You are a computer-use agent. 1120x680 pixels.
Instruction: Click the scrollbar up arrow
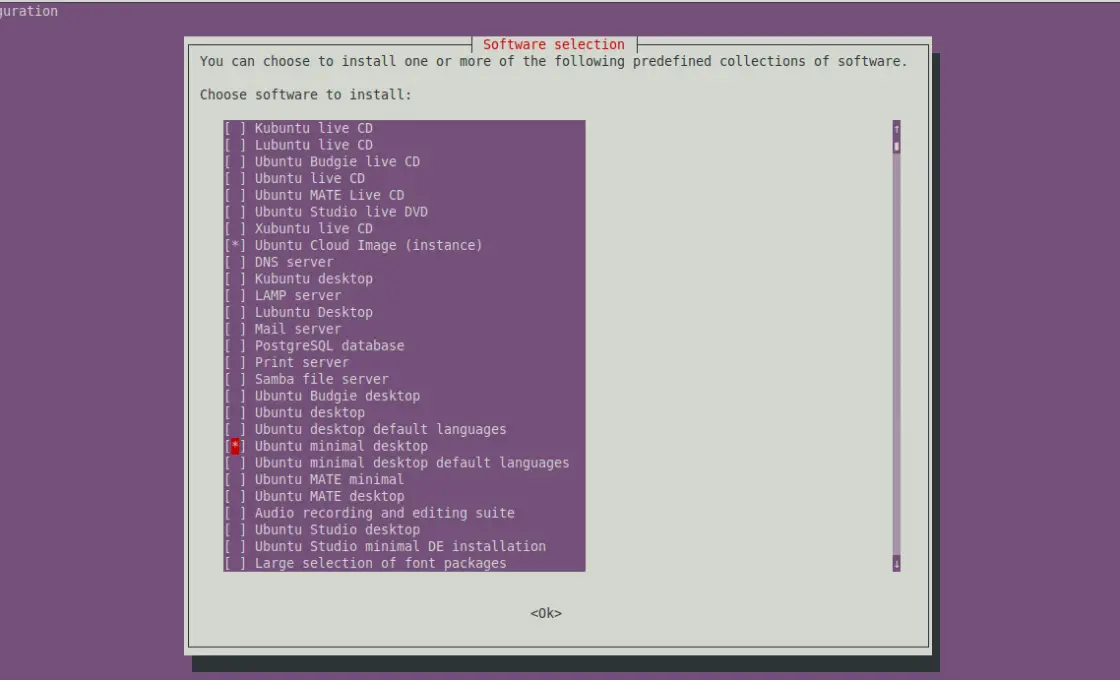[x=896, y=129]
